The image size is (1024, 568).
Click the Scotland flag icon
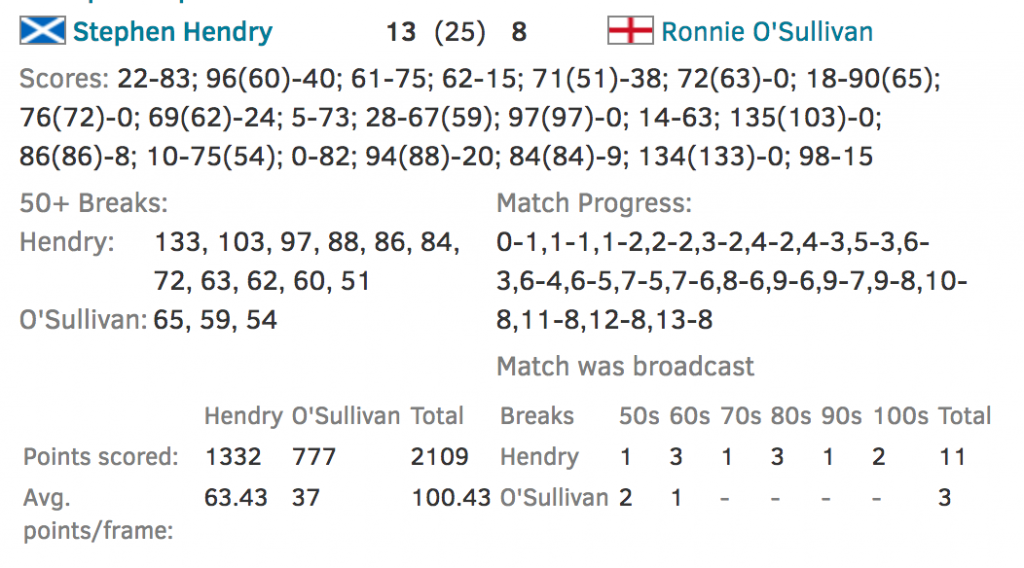pyautogui.click(x=42, y=31)
